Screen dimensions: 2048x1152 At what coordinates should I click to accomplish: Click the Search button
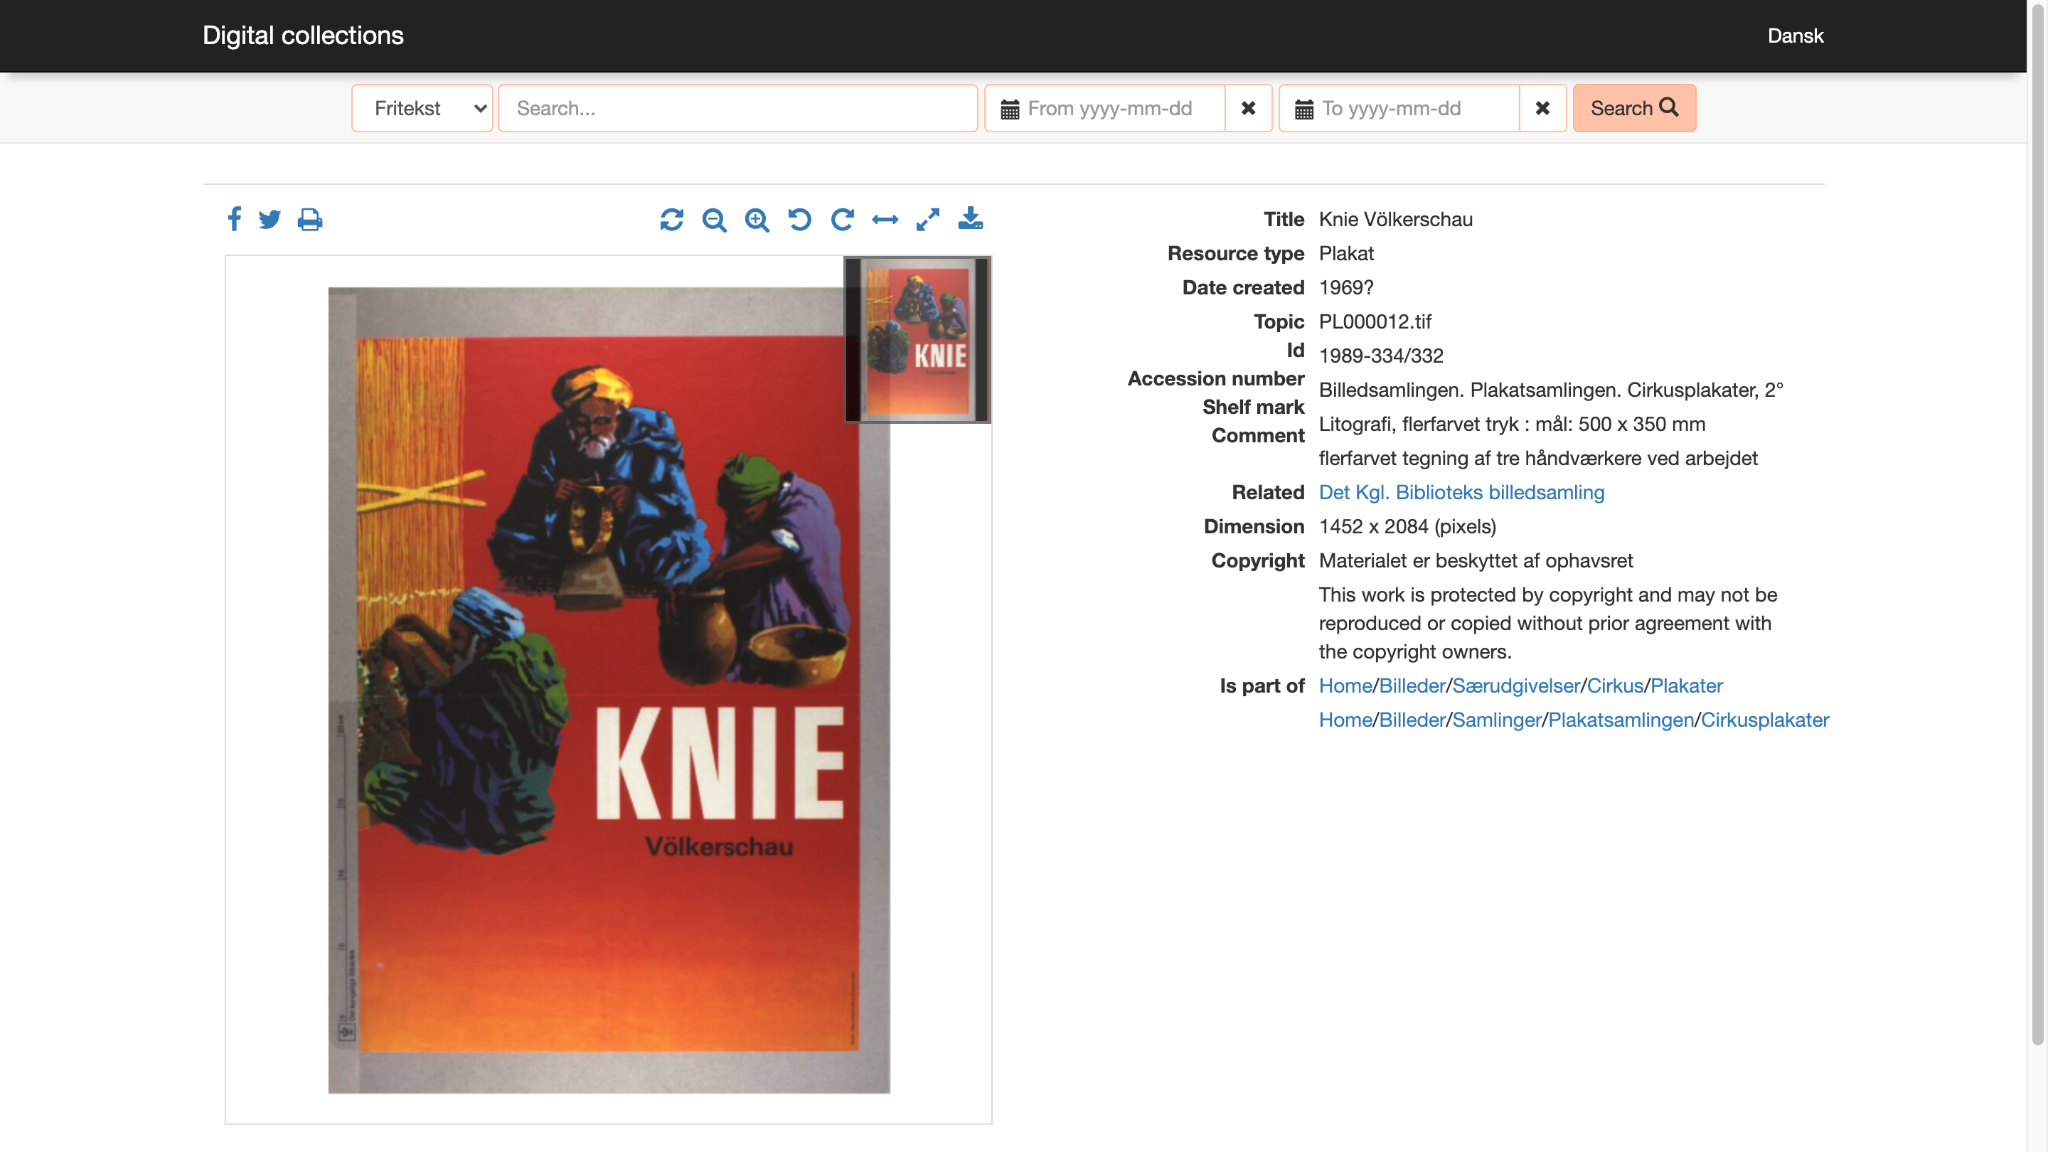tap(1634, 108)
